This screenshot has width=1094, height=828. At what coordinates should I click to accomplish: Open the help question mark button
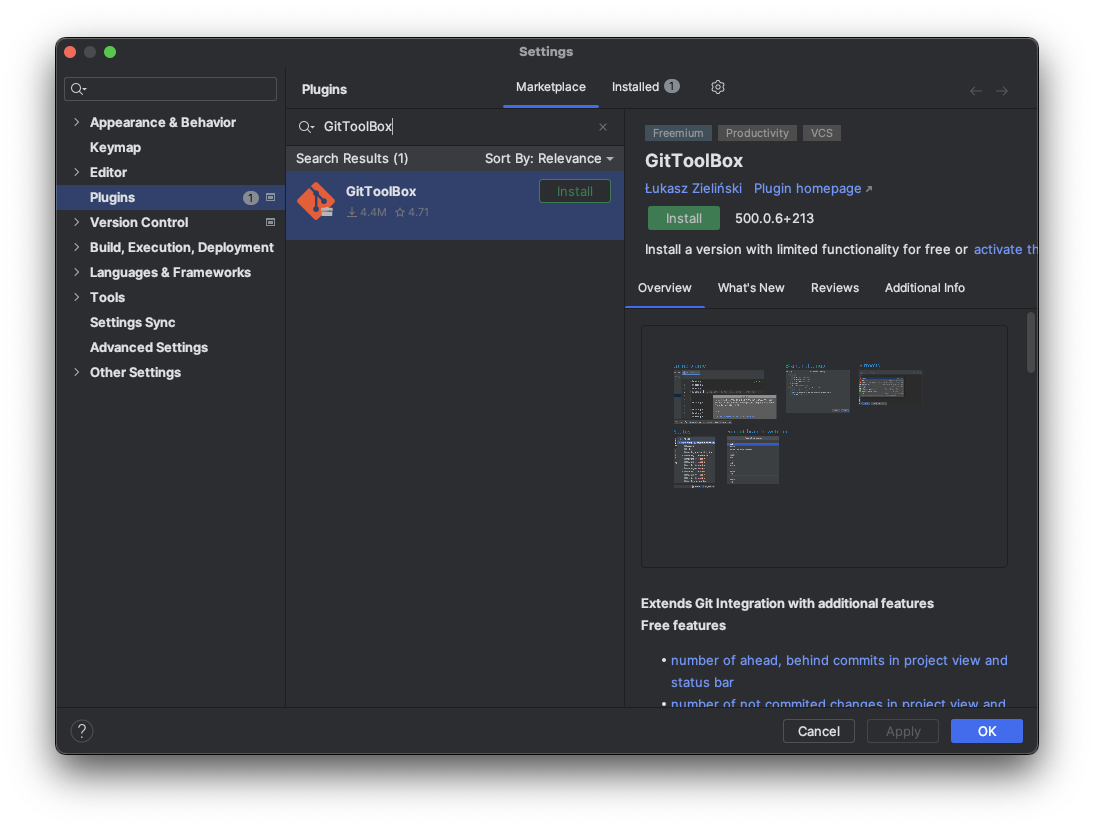coord(82,730)
